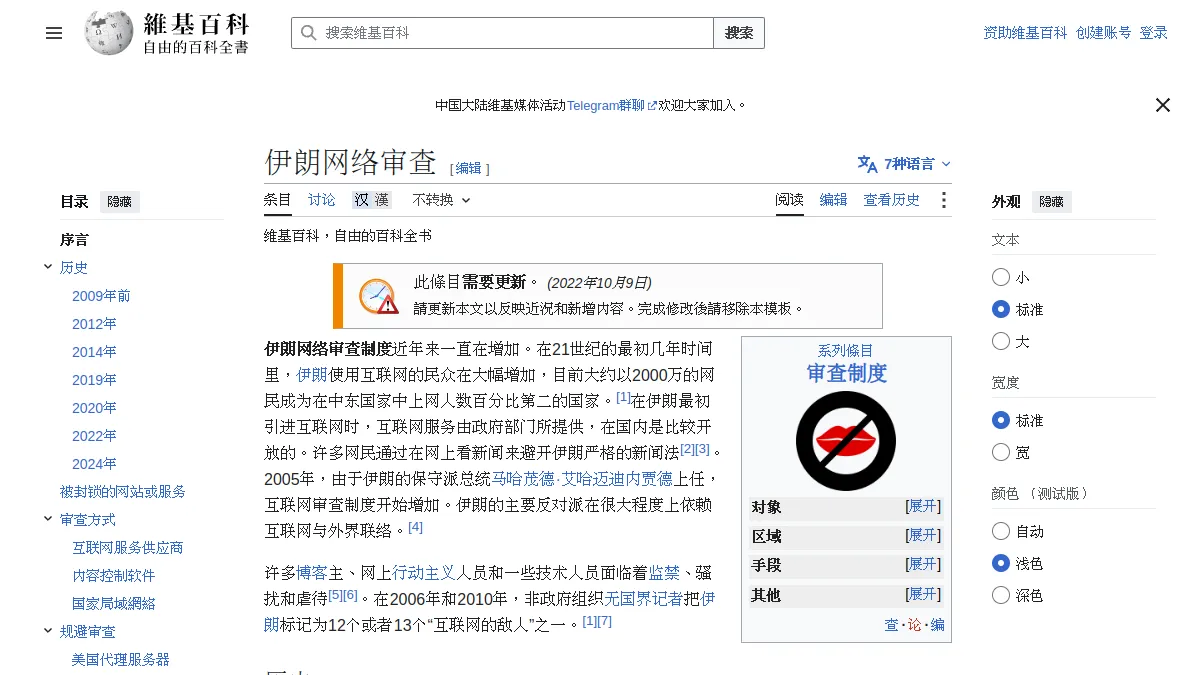Expand the 区域 infobox row
Screen dimensions: 1200x675
point(923,535)
